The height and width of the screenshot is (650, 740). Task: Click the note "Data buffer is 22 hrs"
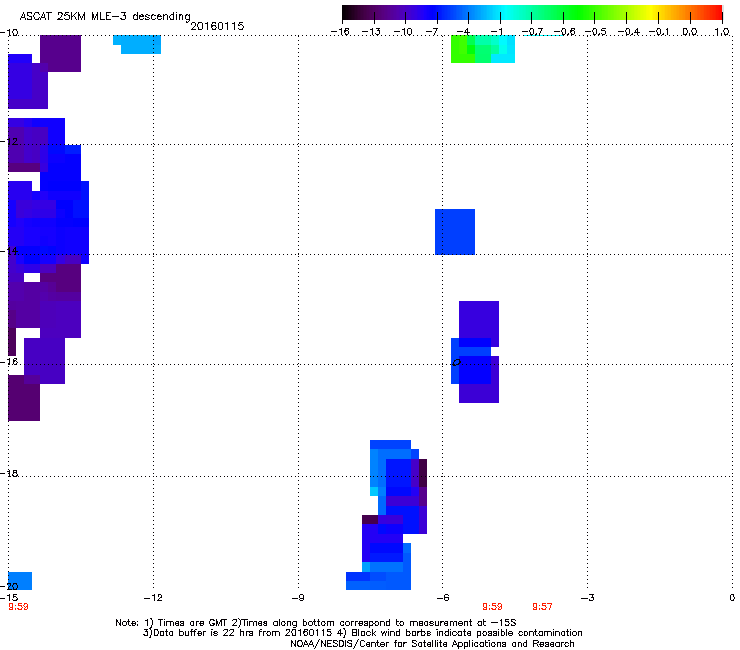pos(203,633)
